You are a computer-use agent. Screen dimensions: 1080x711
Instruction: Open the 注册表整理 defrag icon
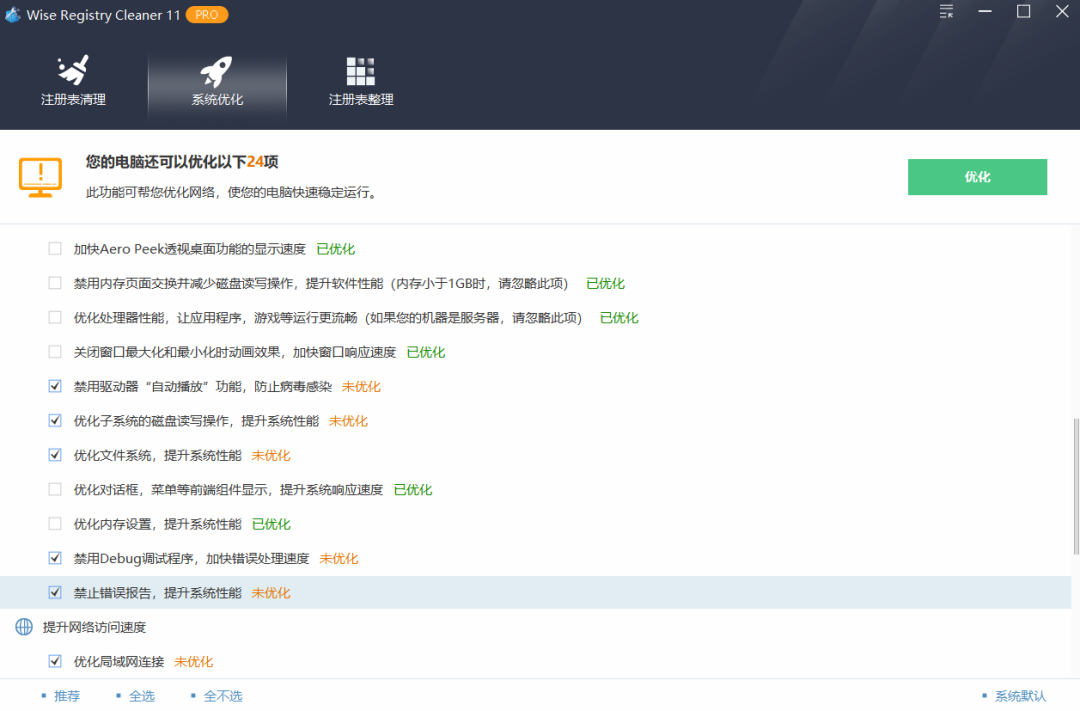[361, 70]
